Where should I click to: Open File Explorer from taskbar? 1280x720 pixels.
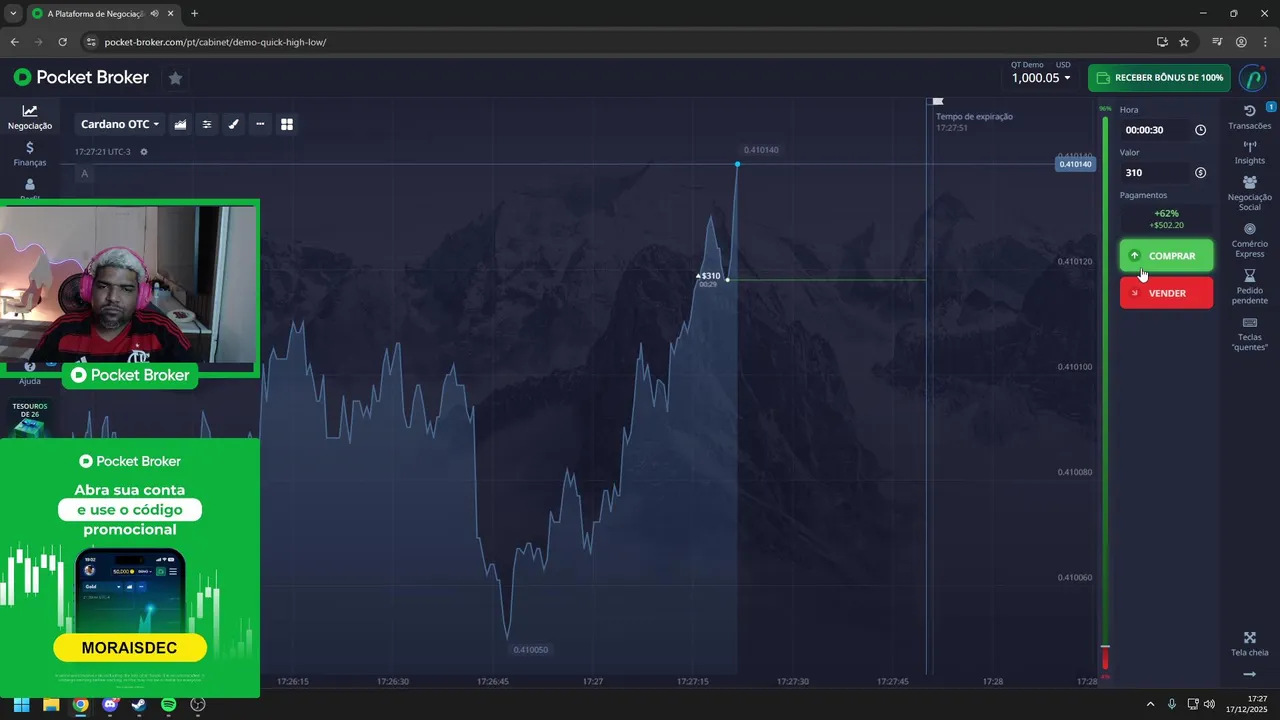pos(51,705)
